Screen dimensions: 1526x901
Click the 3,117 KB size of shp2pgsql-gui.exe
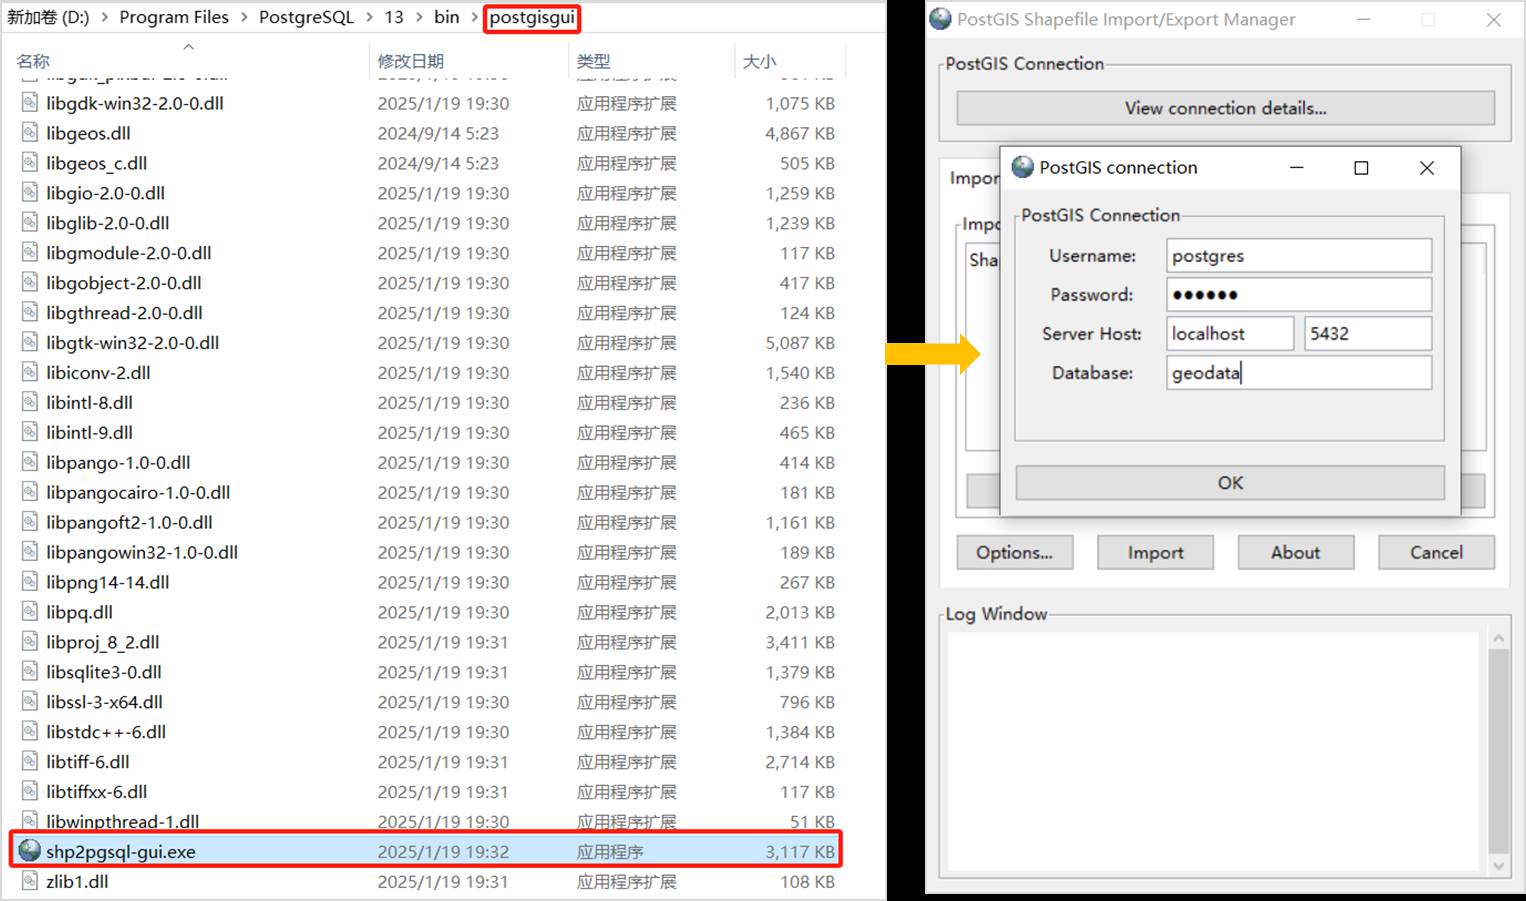coord(800,852)
